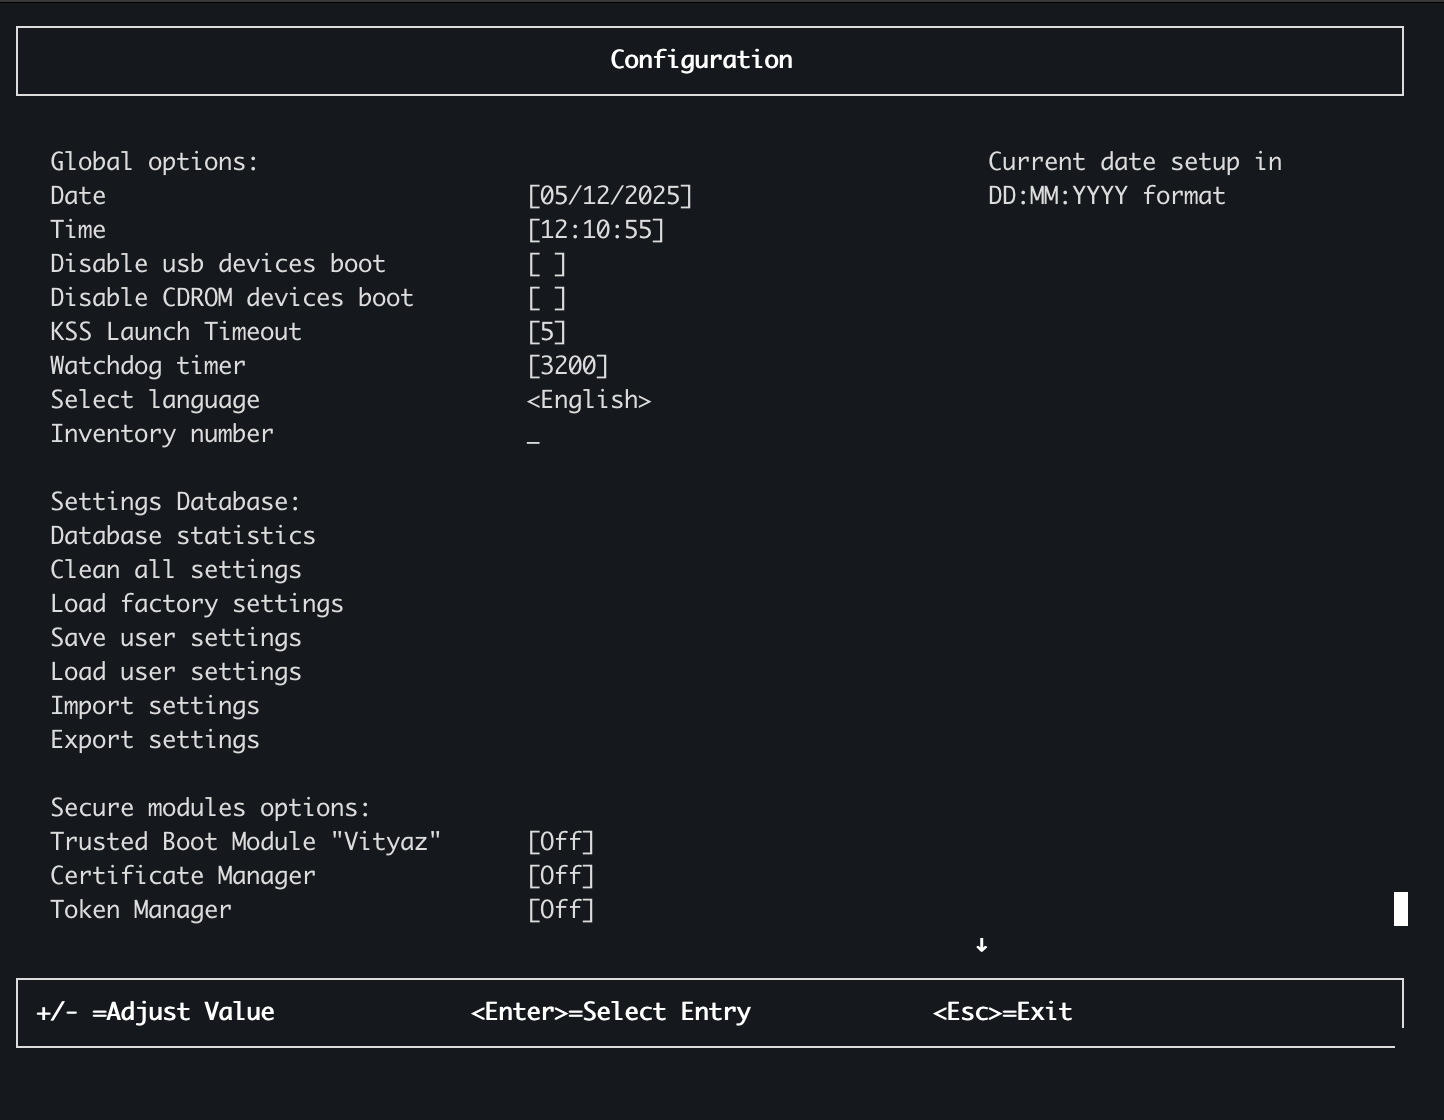Select Load user settings entry
1444x1120 pixels.
click(176, 672)
